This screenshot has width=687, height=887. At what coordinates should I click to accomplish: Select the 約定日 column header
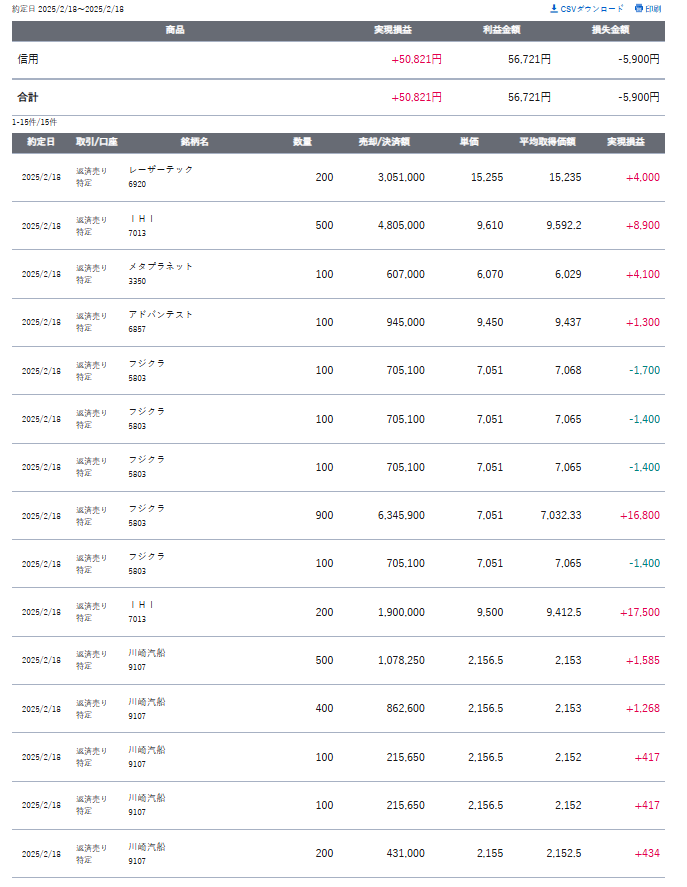(41, 142)
